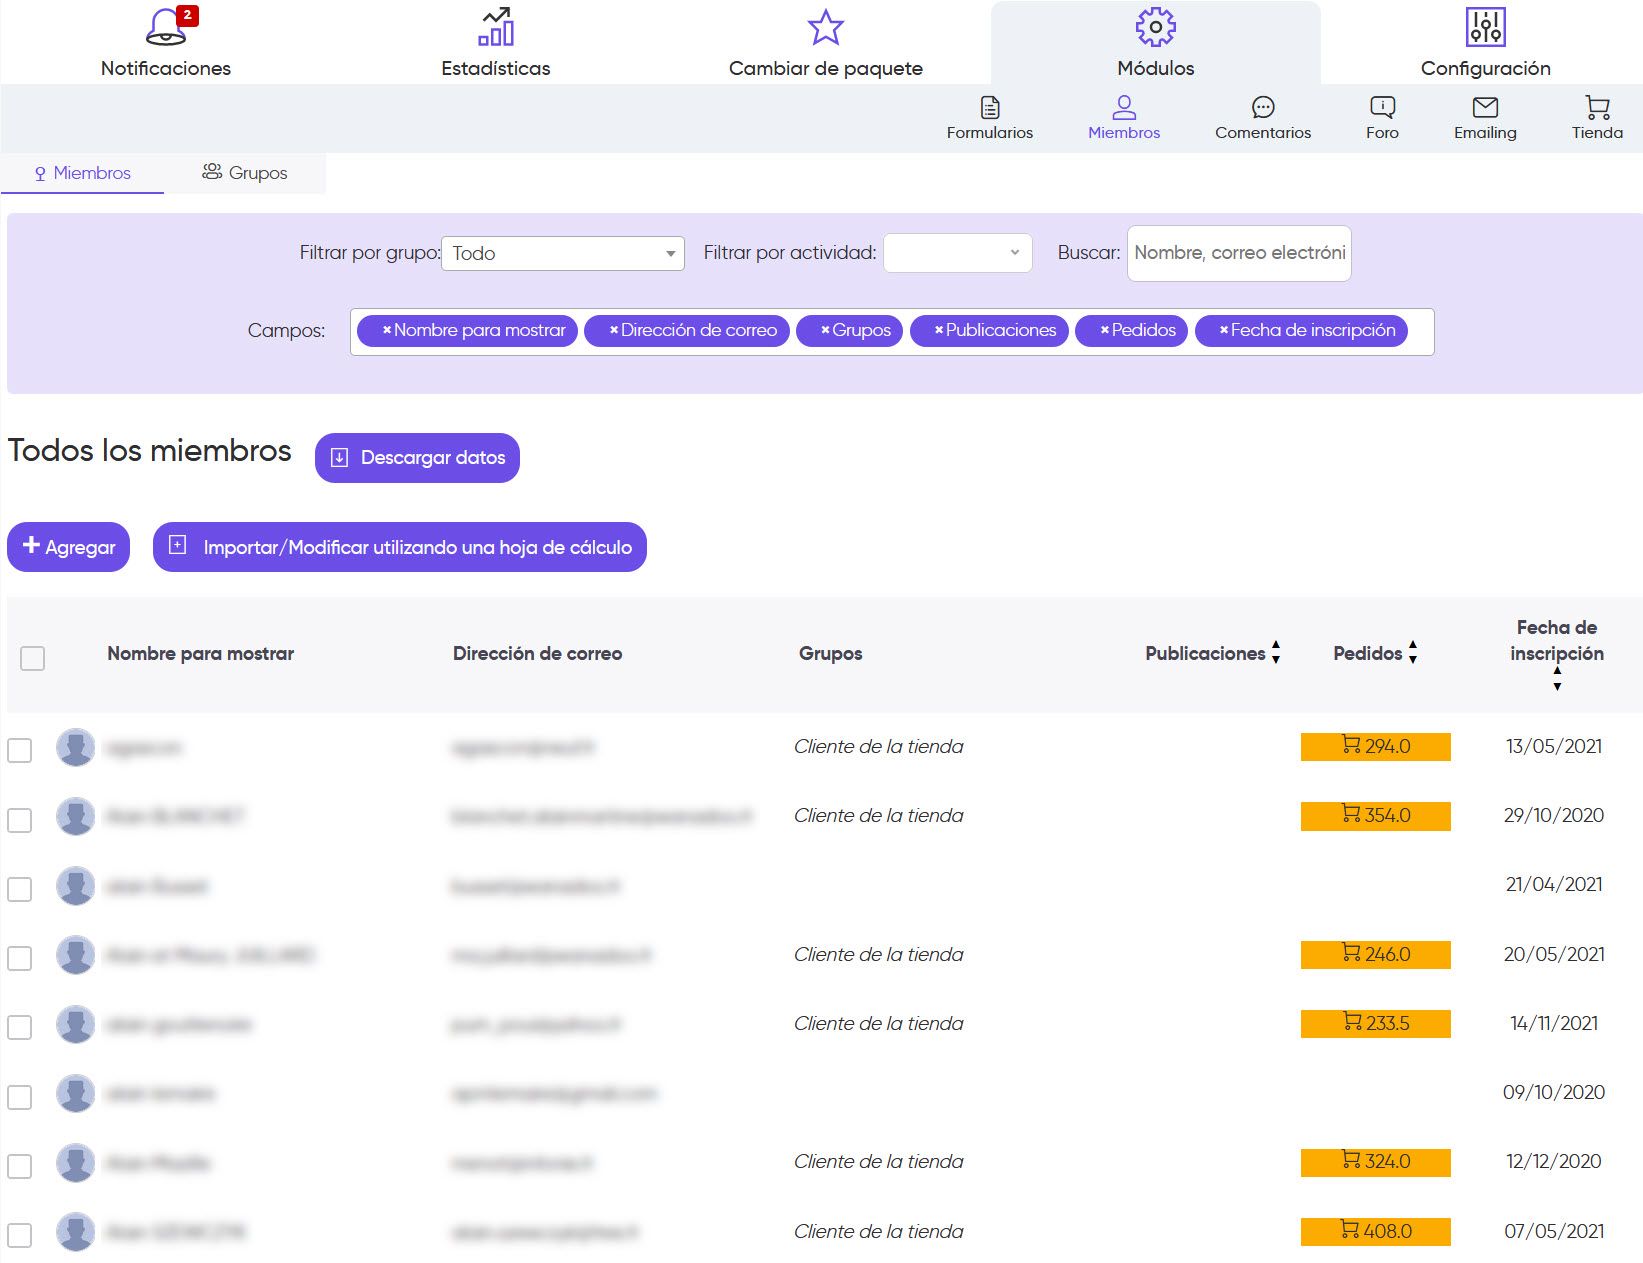
Task: Click the avatar of member registered 14/11/2021
Action: tap(76, 1024)
